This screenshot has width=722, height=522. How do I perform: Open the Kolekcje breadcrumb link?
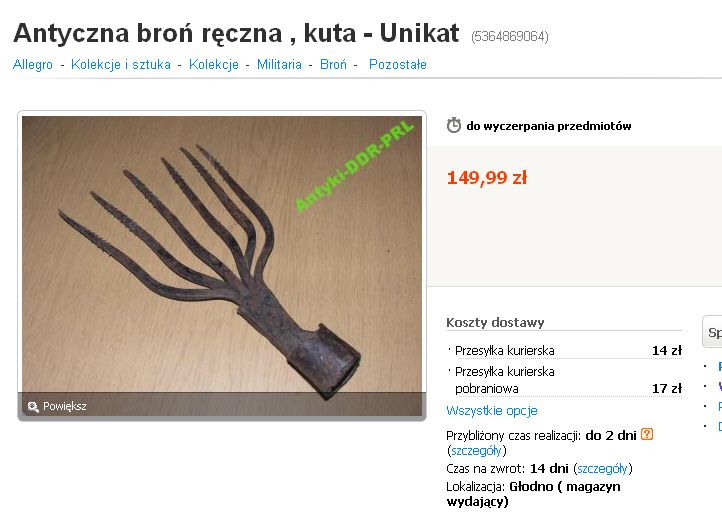pos(214,64)
